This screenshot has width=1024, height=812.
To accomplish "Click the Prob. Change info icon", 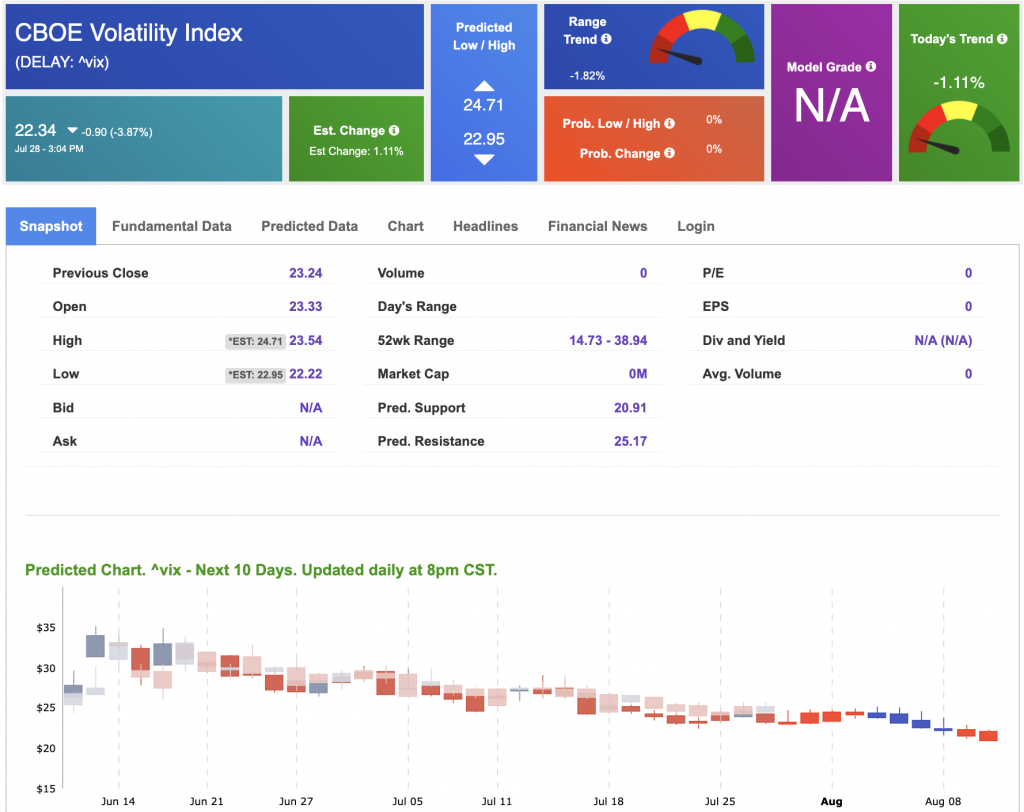I will pos(669,153).
